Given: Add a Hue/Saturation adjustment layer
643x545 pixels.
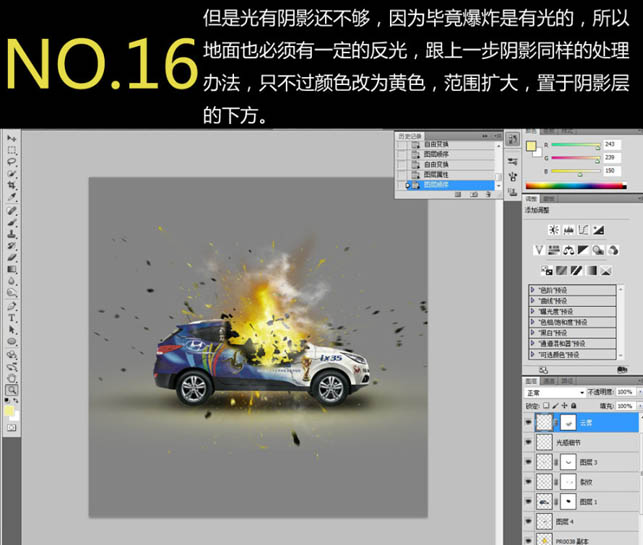Looking at the screenshot, I should (554, 250).
